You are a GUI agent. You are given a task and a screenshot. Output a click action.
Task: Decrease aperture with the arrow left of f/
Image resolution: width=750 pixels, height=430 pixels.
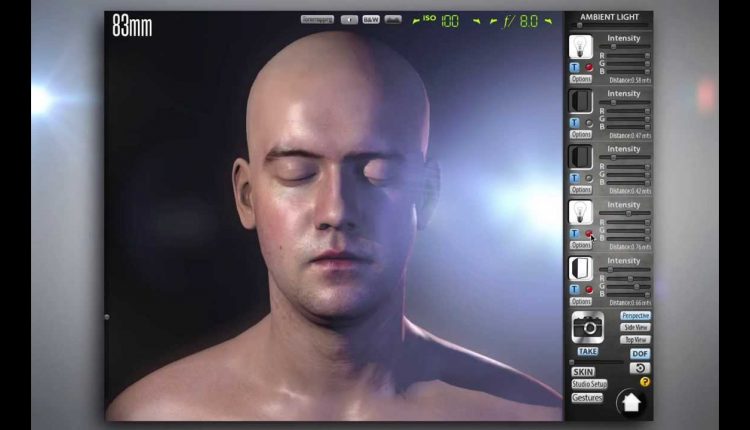tap(494, 21)
